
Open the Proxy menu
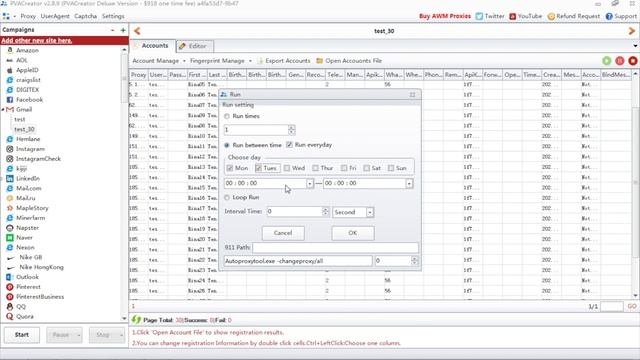pos(28,16)
